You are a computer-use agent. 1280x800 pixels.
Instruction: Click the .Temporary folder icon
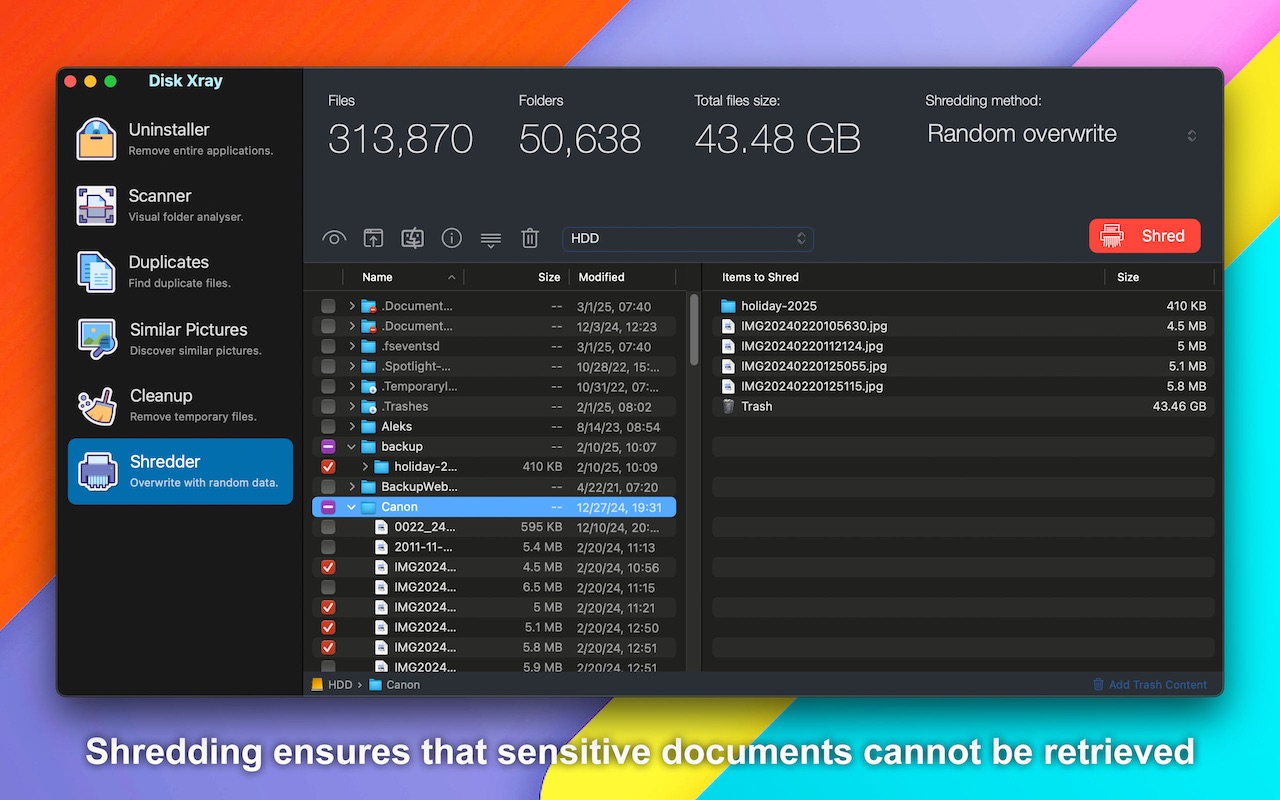pyautogui.click(x=369, y=387)
